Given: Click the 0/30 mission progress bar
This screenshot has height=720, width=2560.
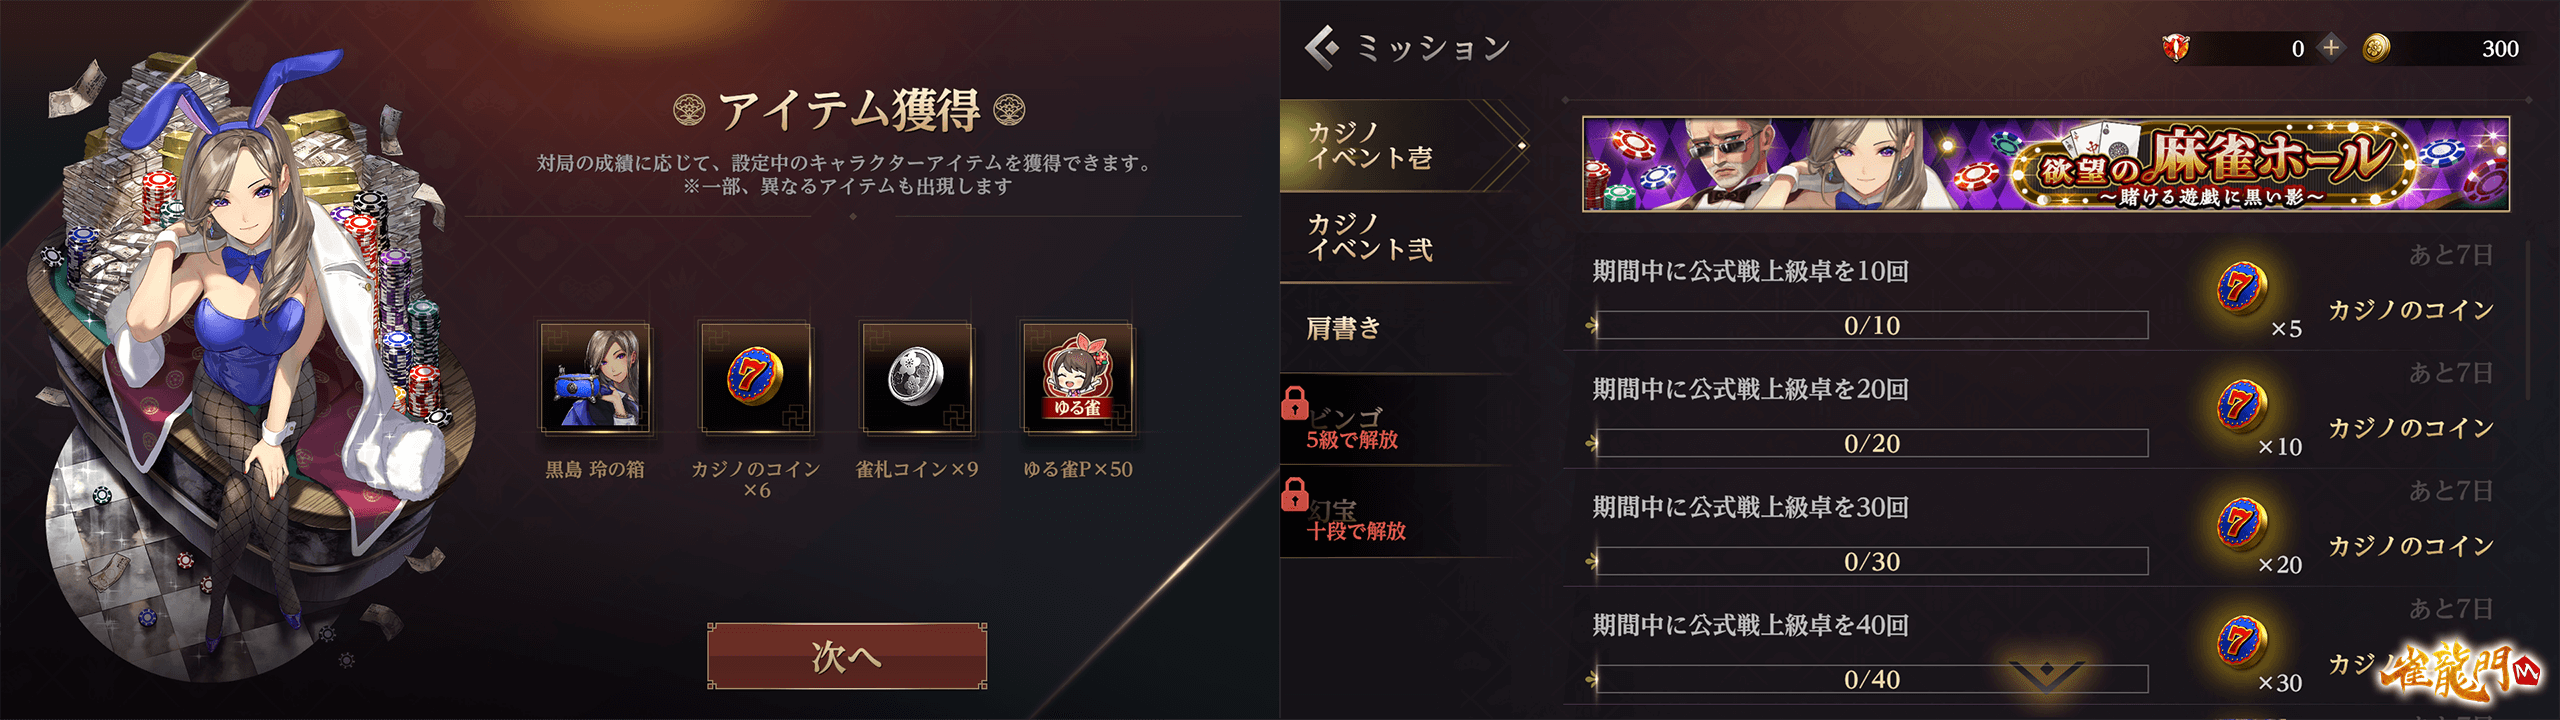Looking at the screenshot, I should pyautogui.click(x=1871, y=561).
